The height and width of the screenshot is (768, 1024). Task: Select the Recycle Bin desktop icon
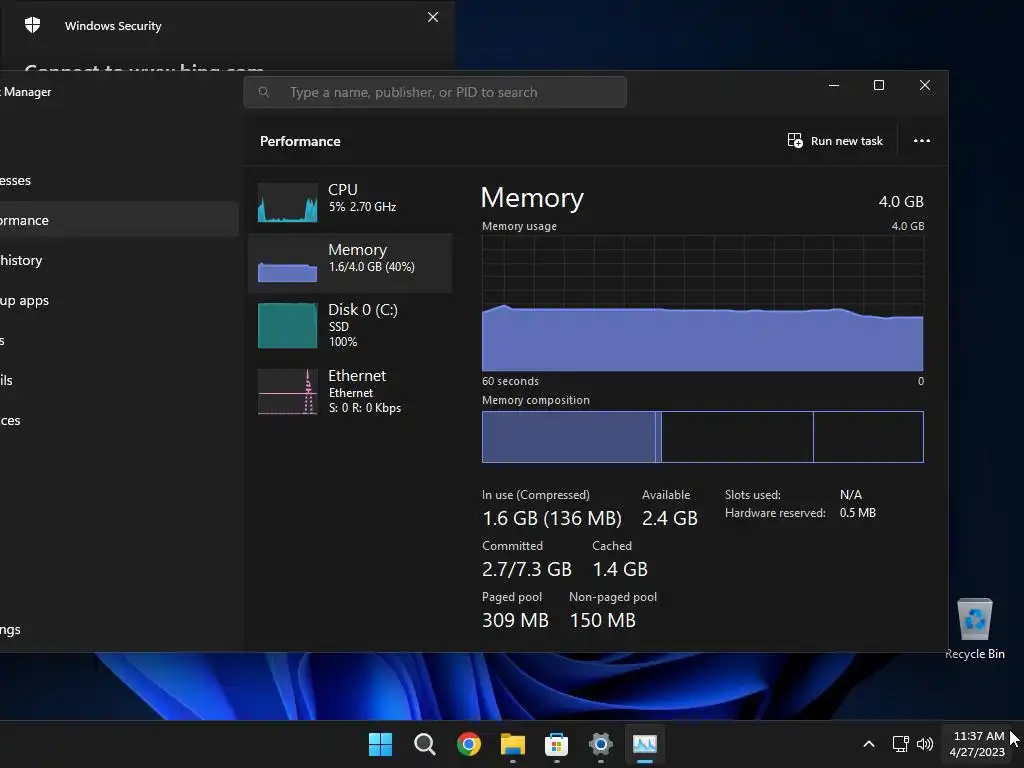[x=975, y=629]
